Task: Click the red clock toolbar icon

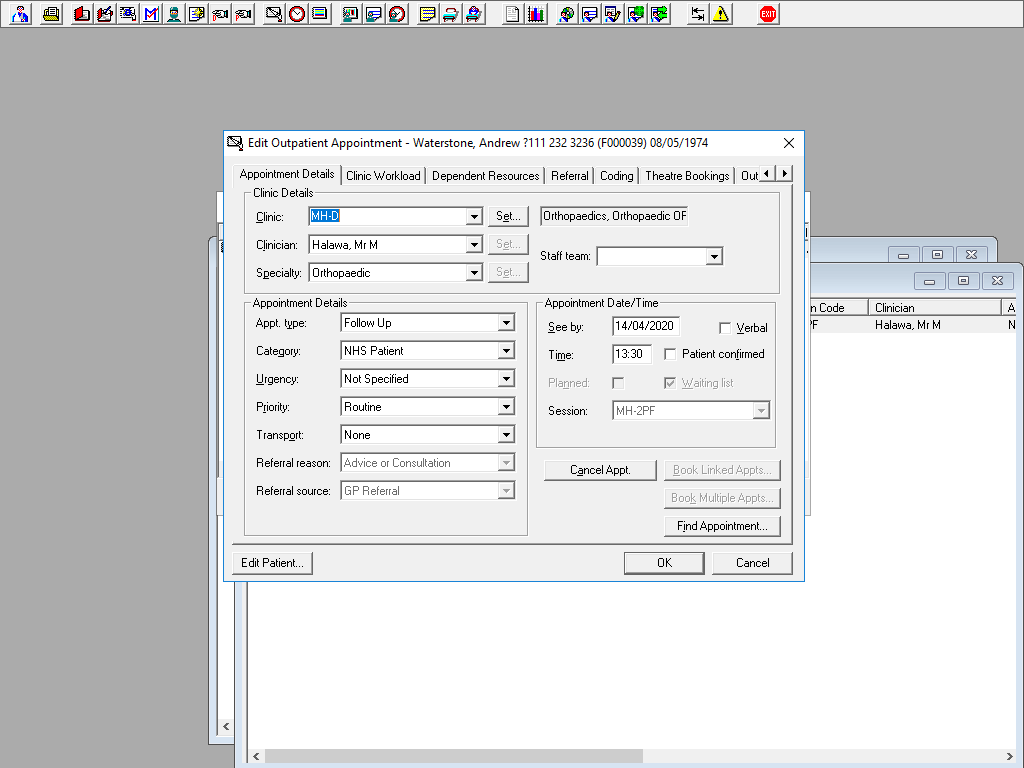Action: (x=297, y=14)
